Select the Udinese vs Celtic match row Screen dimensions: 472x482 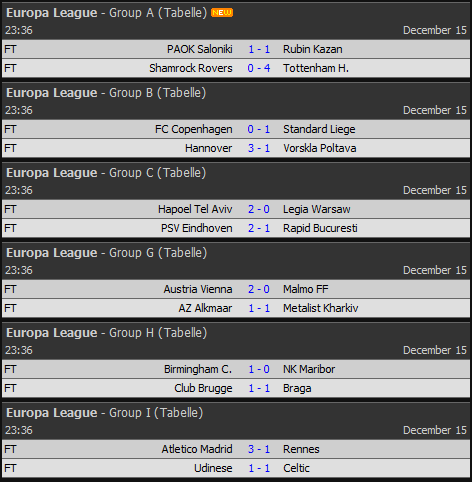[236, 468]
